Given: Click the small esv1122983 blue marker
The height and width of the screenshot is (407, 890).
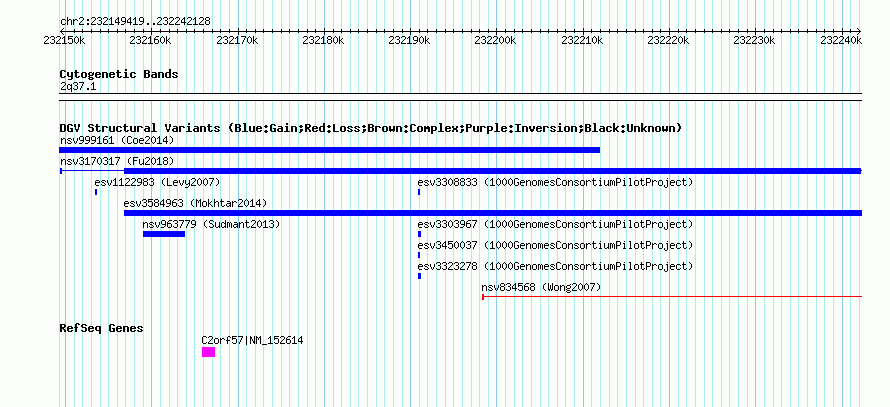Looking at the screenshot, I should pos(96,192).
